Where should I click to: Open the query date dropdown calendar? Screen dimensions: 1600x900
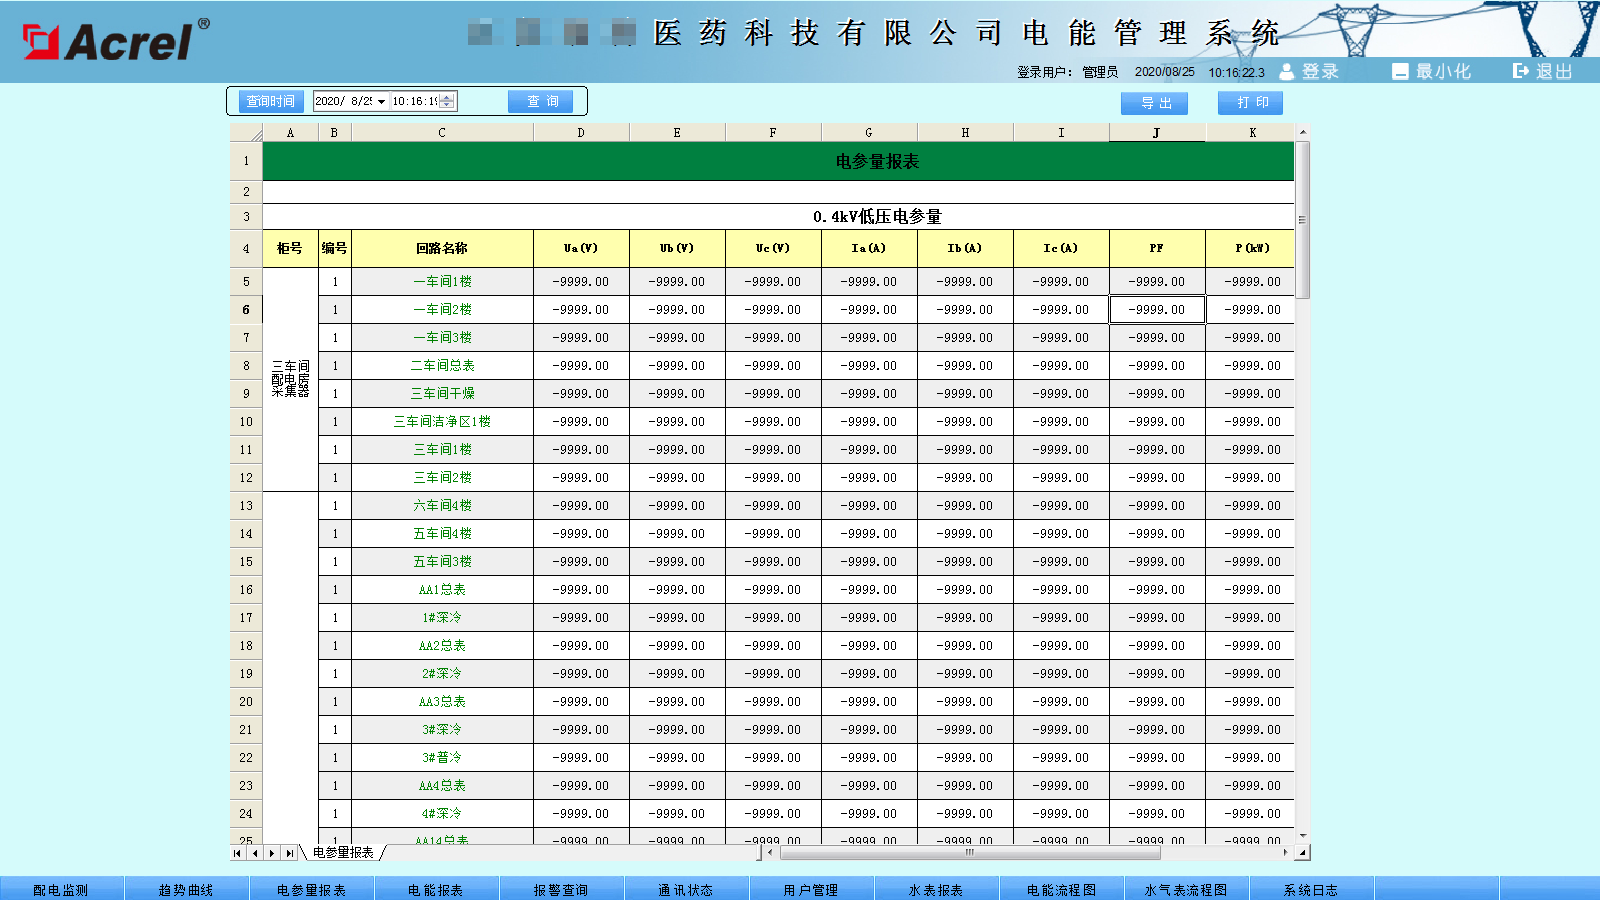click(x=381, y=101)
